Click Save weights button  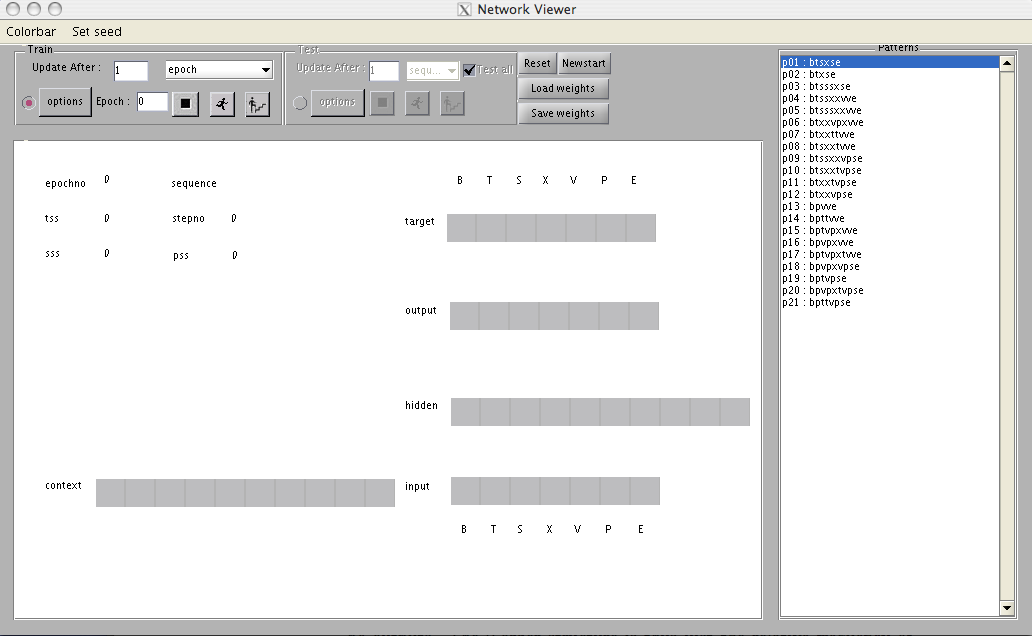pos(563,113)
